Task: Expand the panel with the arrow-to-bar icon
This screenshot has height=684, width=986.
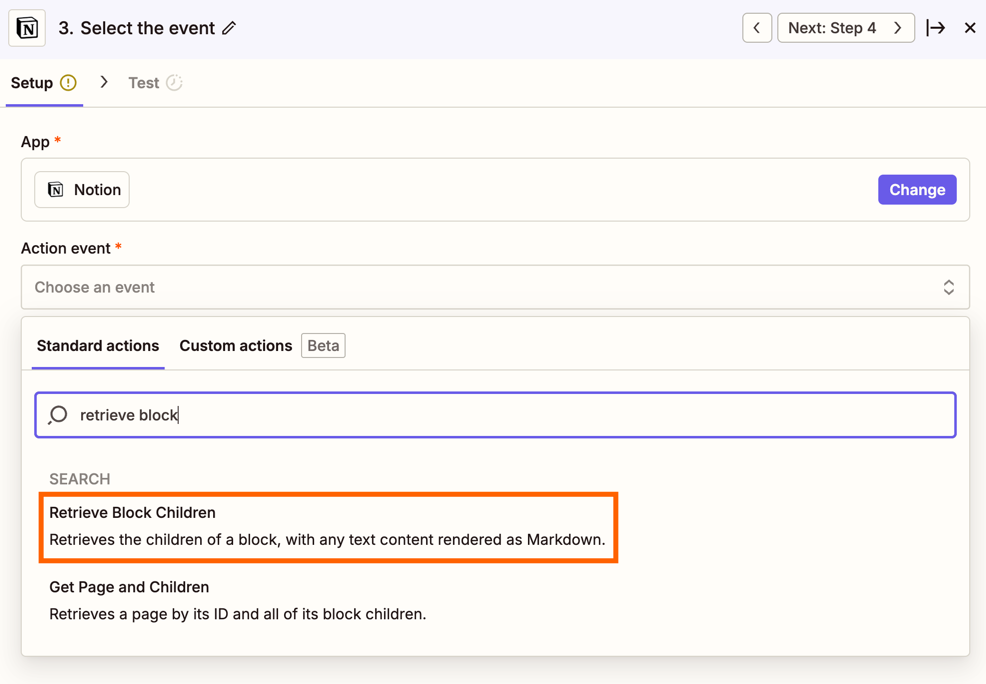Action: (936, 28)
